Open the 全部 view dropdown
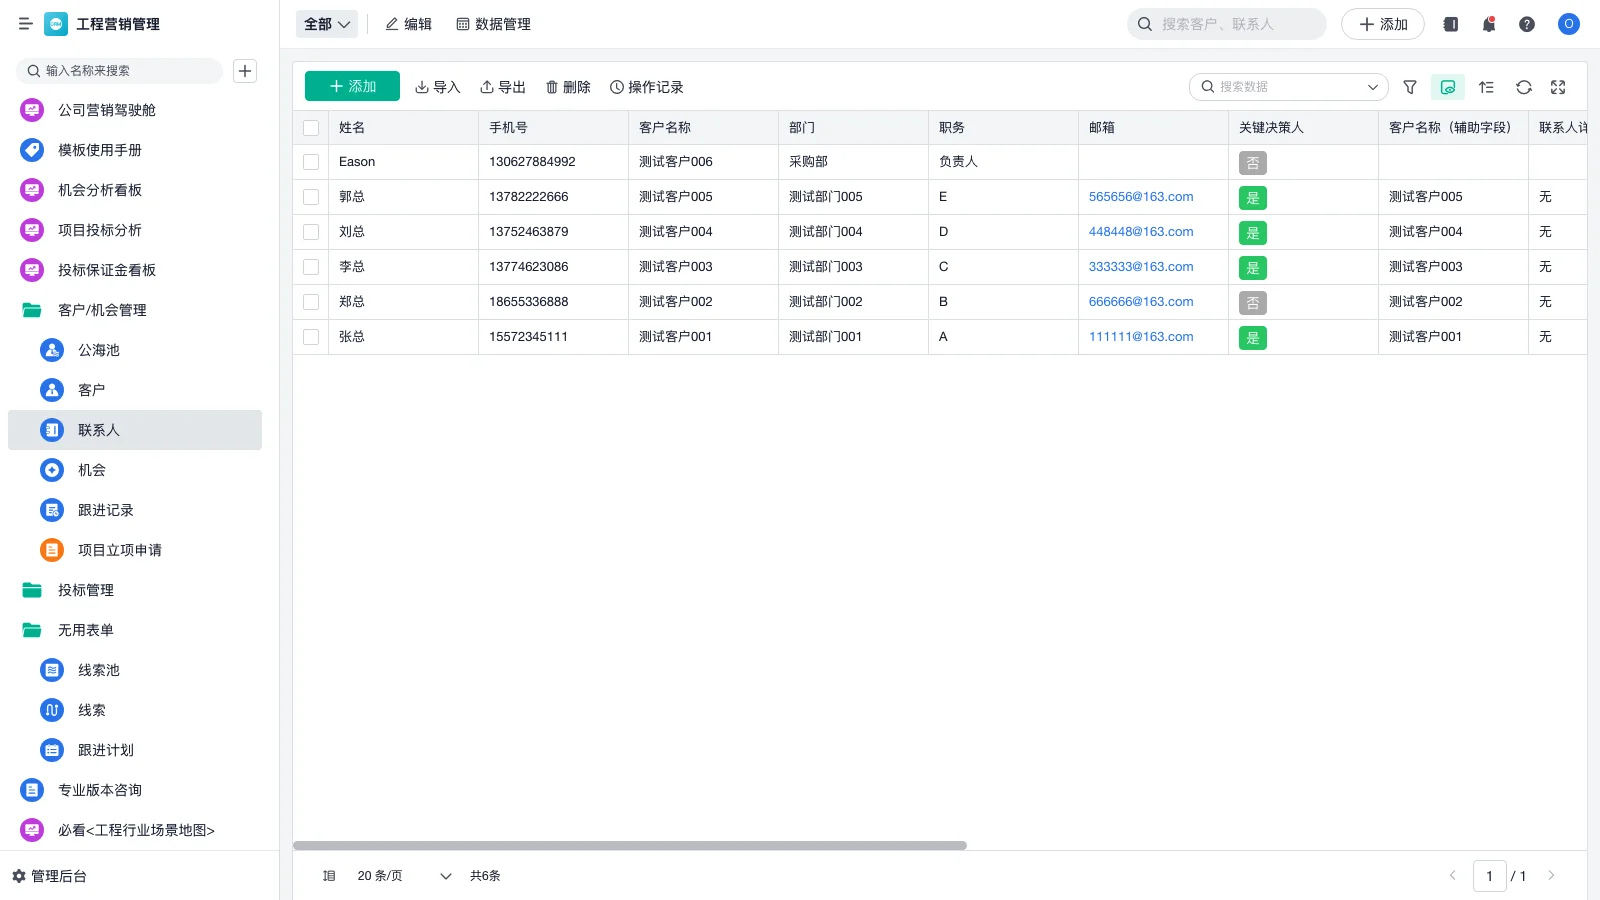1600x900 pixels. click(326, 23)
